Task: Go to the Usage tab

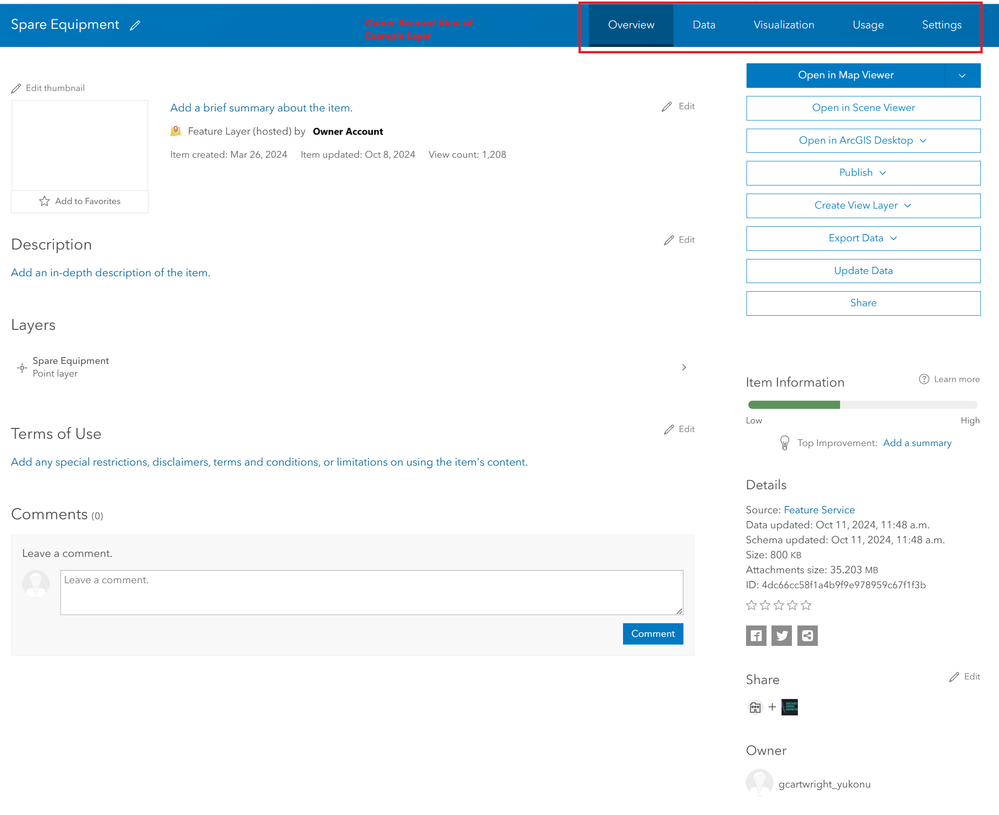Action: pyautogui.click(x=868, y=25)
